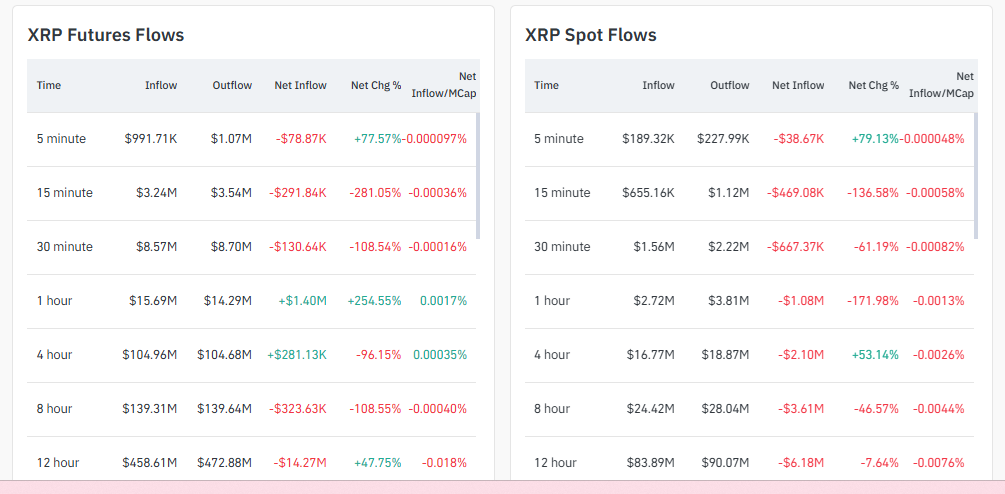
Task: Click Outflow header in XRP Futures Flows
Action: [x=232, y=85]
